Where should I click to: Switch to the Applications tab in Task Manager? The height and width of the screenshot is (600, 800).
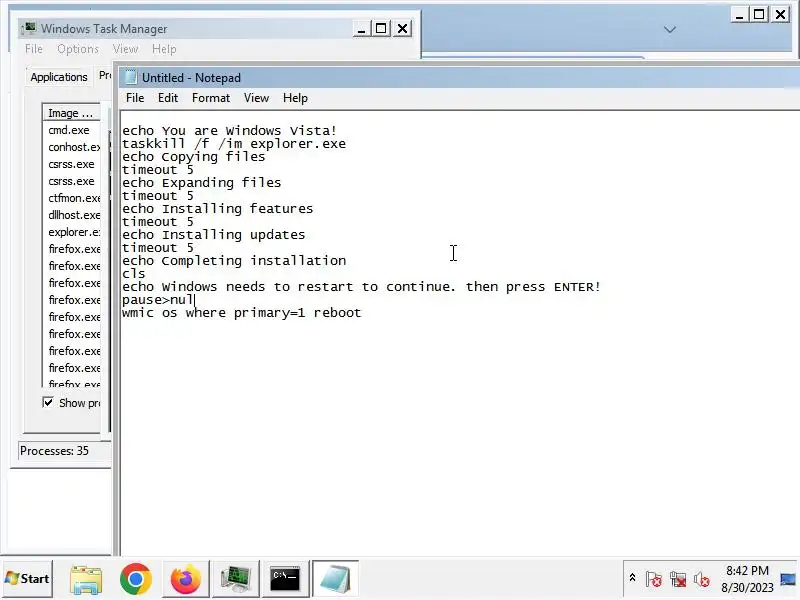pyautogui.click(x=59, y=77)
